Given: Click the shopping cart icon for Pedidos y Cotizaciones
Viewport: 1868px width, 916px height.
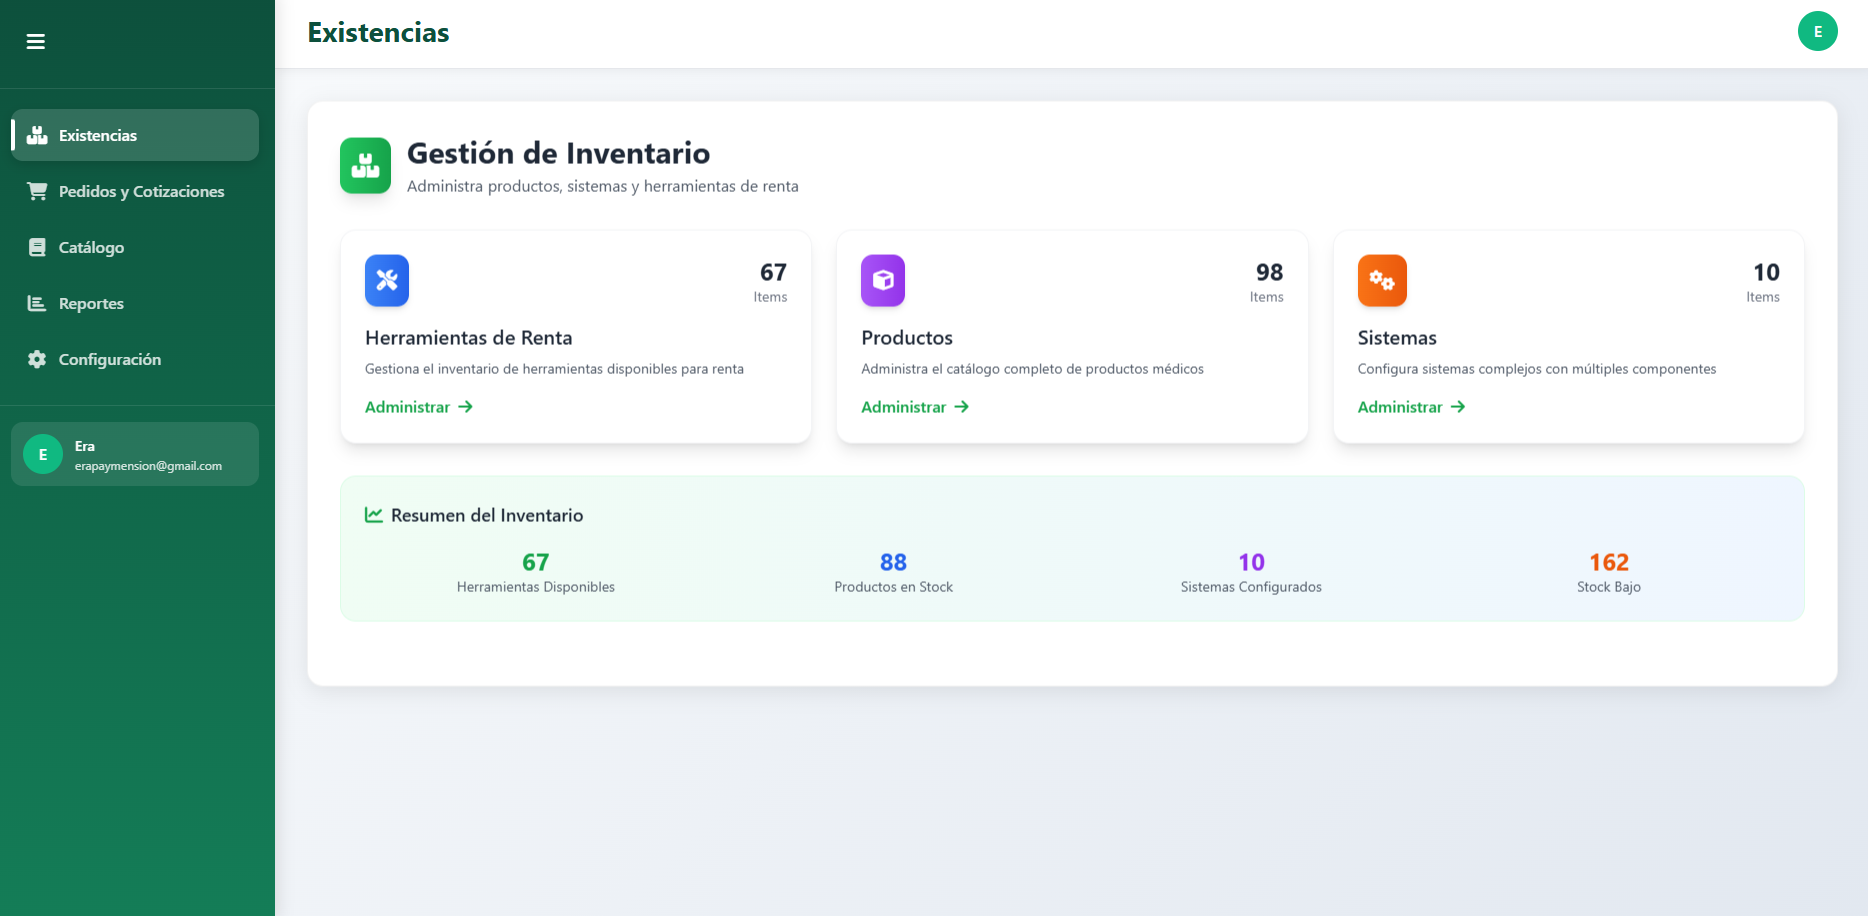Looking at the screenshot, I should pos(37,191).
